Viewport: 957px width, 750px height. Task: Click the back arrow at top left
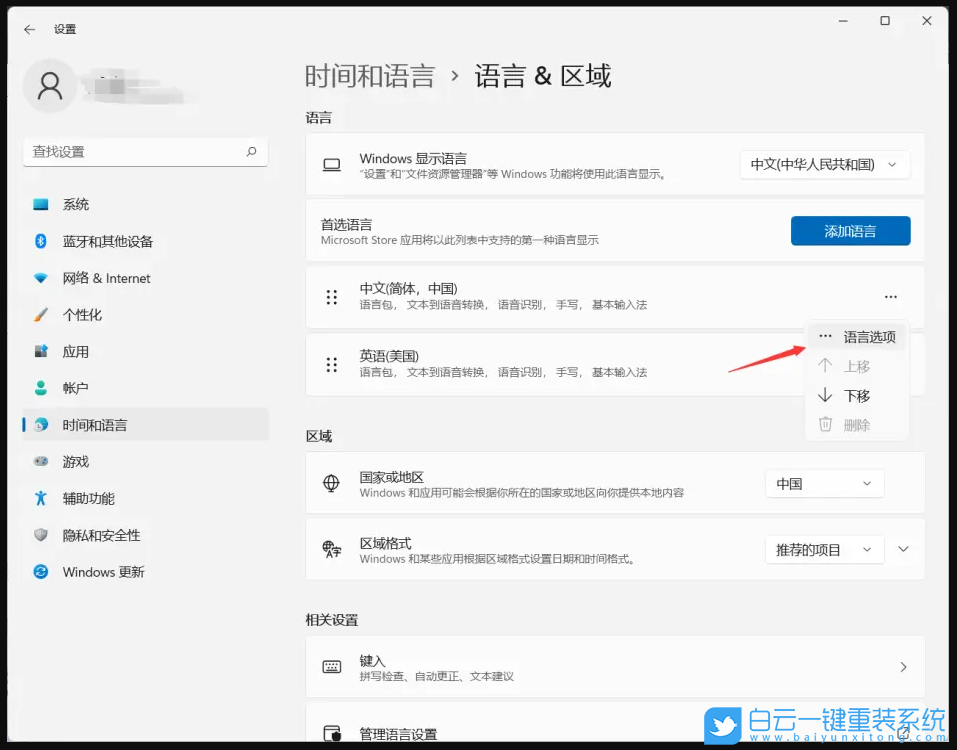27,29
